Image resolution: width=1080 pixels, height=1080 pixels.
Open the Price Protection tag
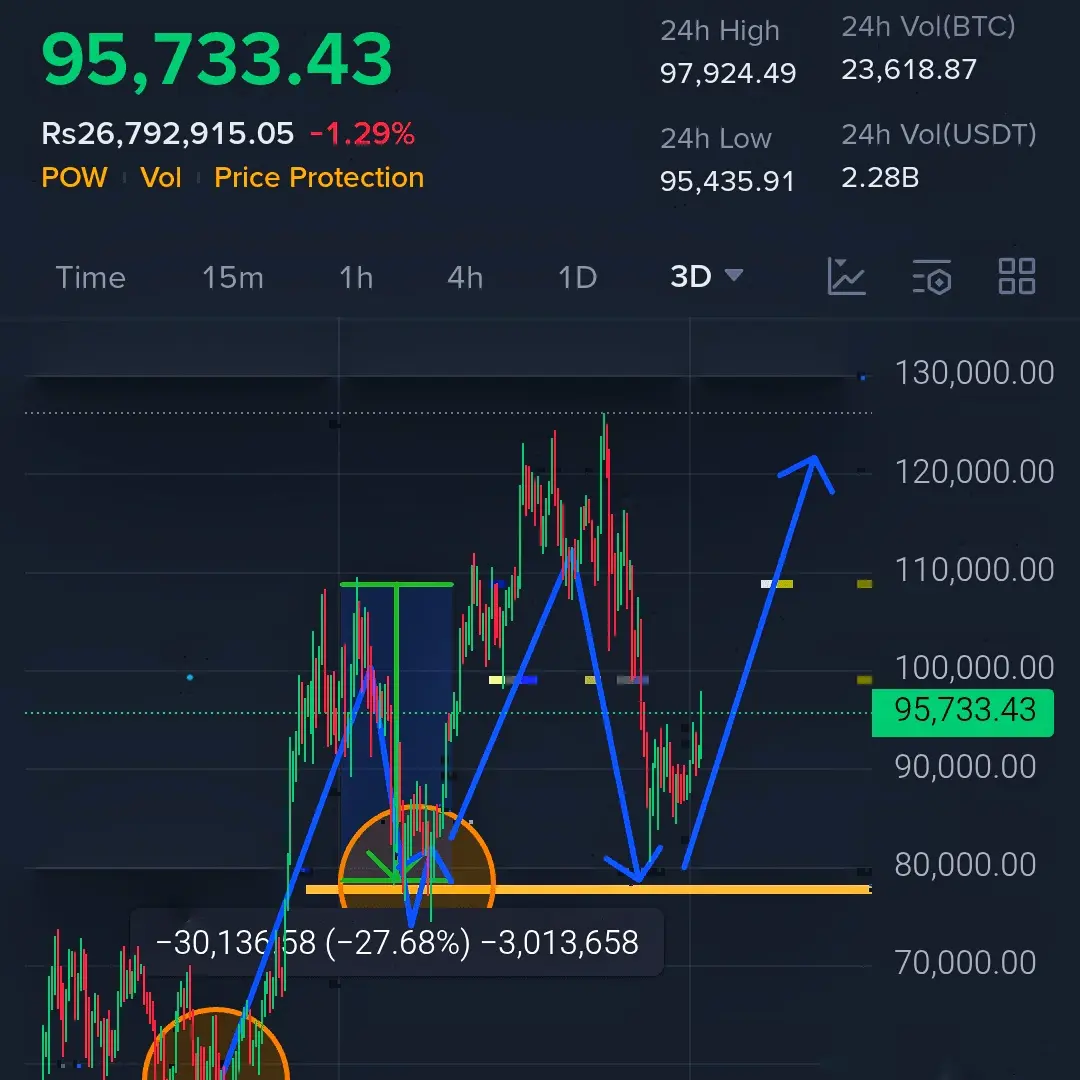click(319, 178)
